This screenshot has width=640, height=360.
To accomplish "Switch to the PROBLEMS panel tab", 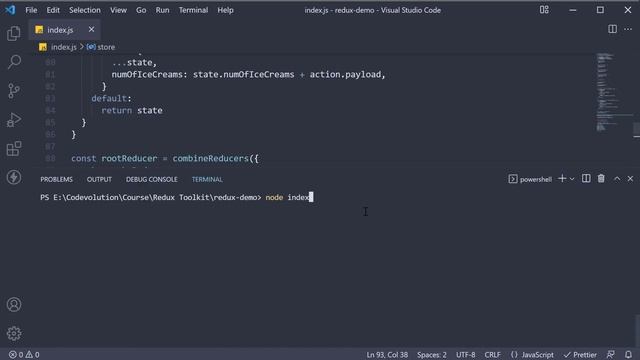I will (56, 179).
